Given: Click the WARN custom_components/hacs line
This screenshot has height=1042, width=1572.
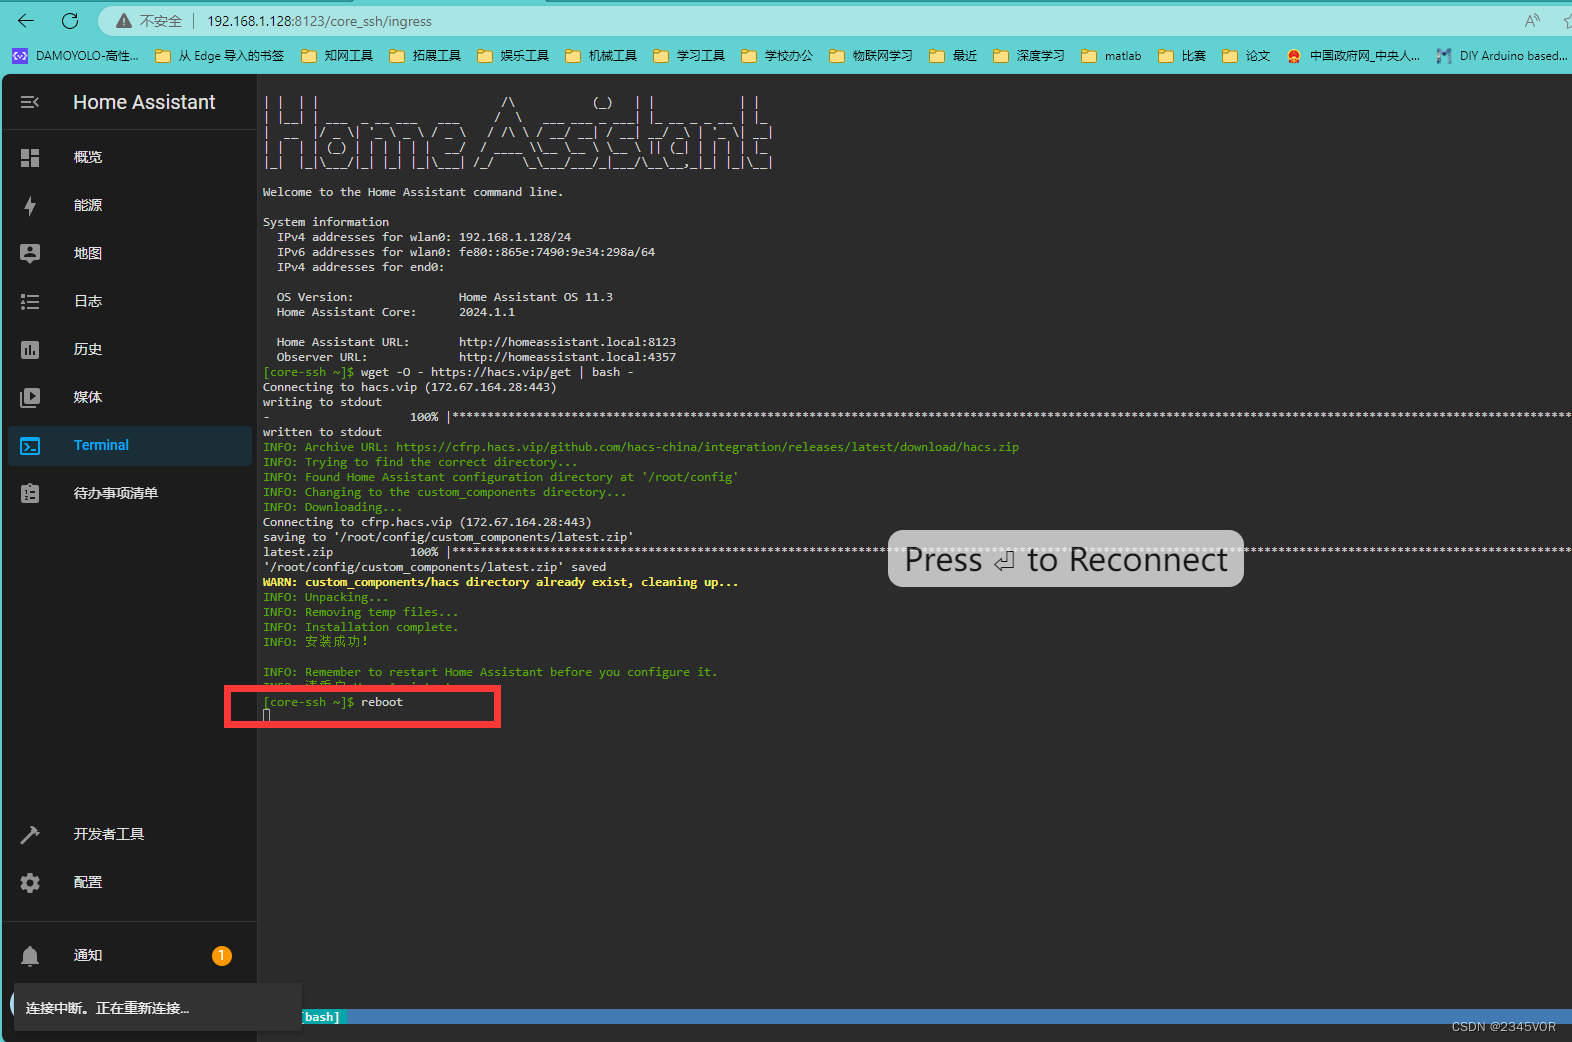Looking at the screenshot, I should point(501,582).
